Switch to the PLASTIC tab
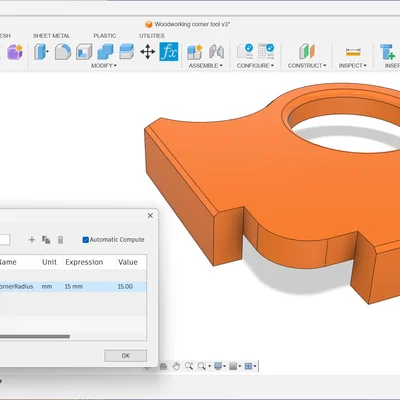400x400 pixels. click(105, 36)
